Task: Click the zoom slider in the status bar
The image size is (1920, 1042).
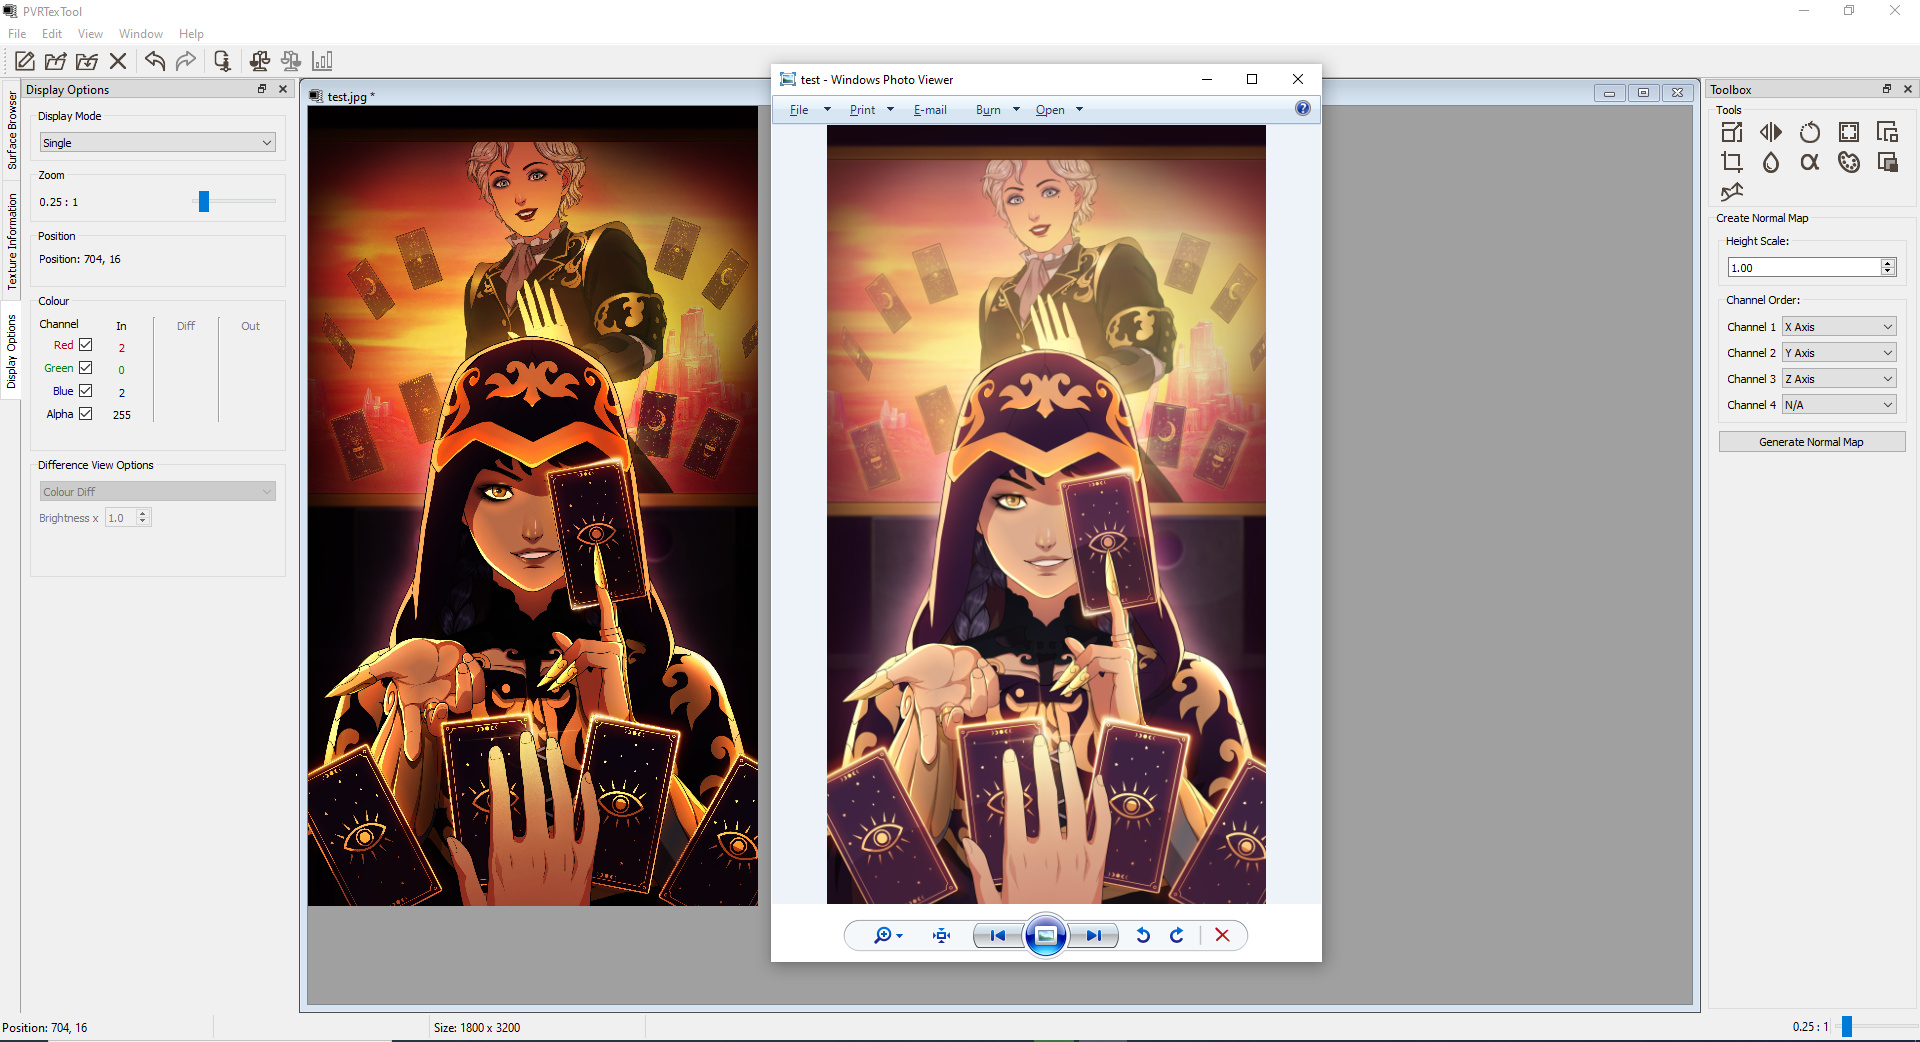Action: tap(1847, 1026)
